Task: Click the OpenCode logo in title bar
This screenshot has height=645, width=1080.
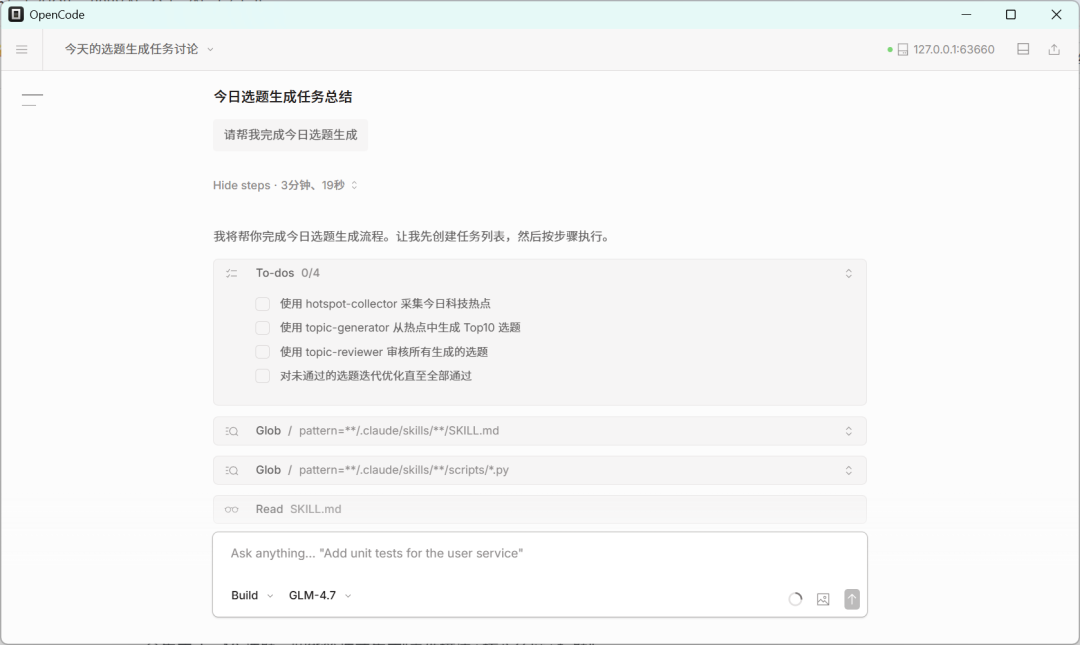Action: coord(14,14)
